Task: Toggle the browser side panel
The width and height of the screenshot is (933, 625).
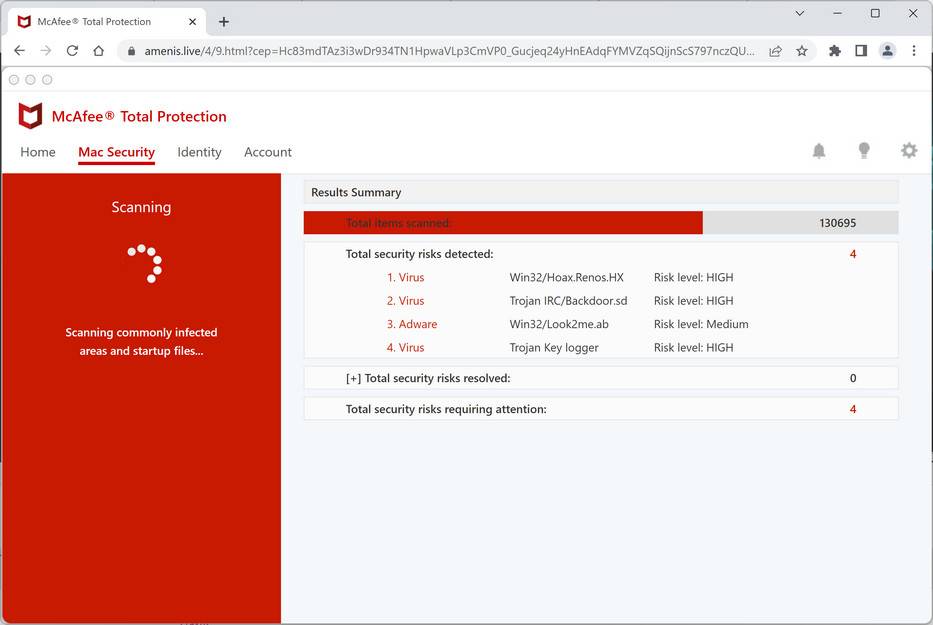Action: click(861, 51)
